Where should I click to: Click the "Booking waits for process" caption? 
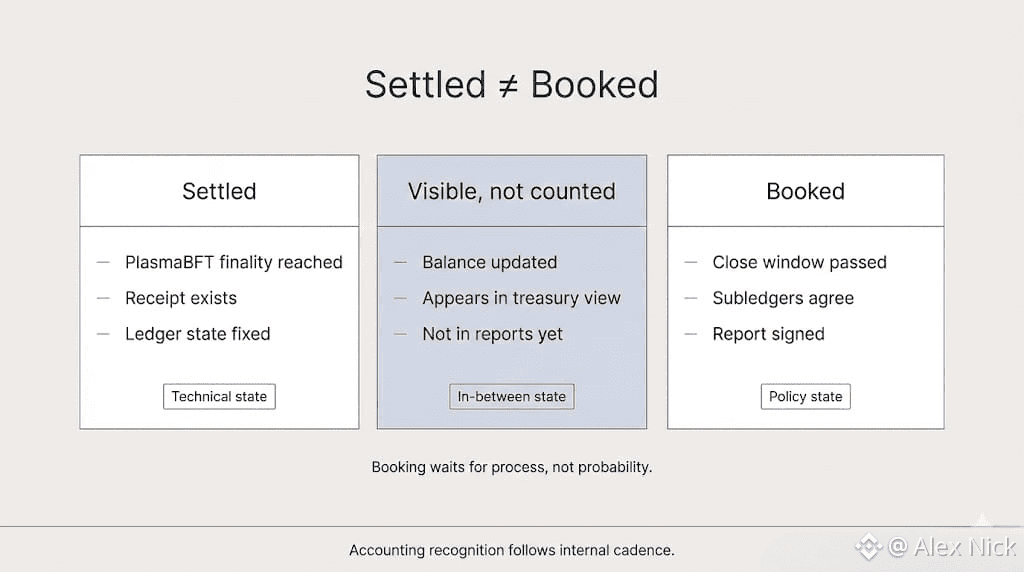click(511, 467)
